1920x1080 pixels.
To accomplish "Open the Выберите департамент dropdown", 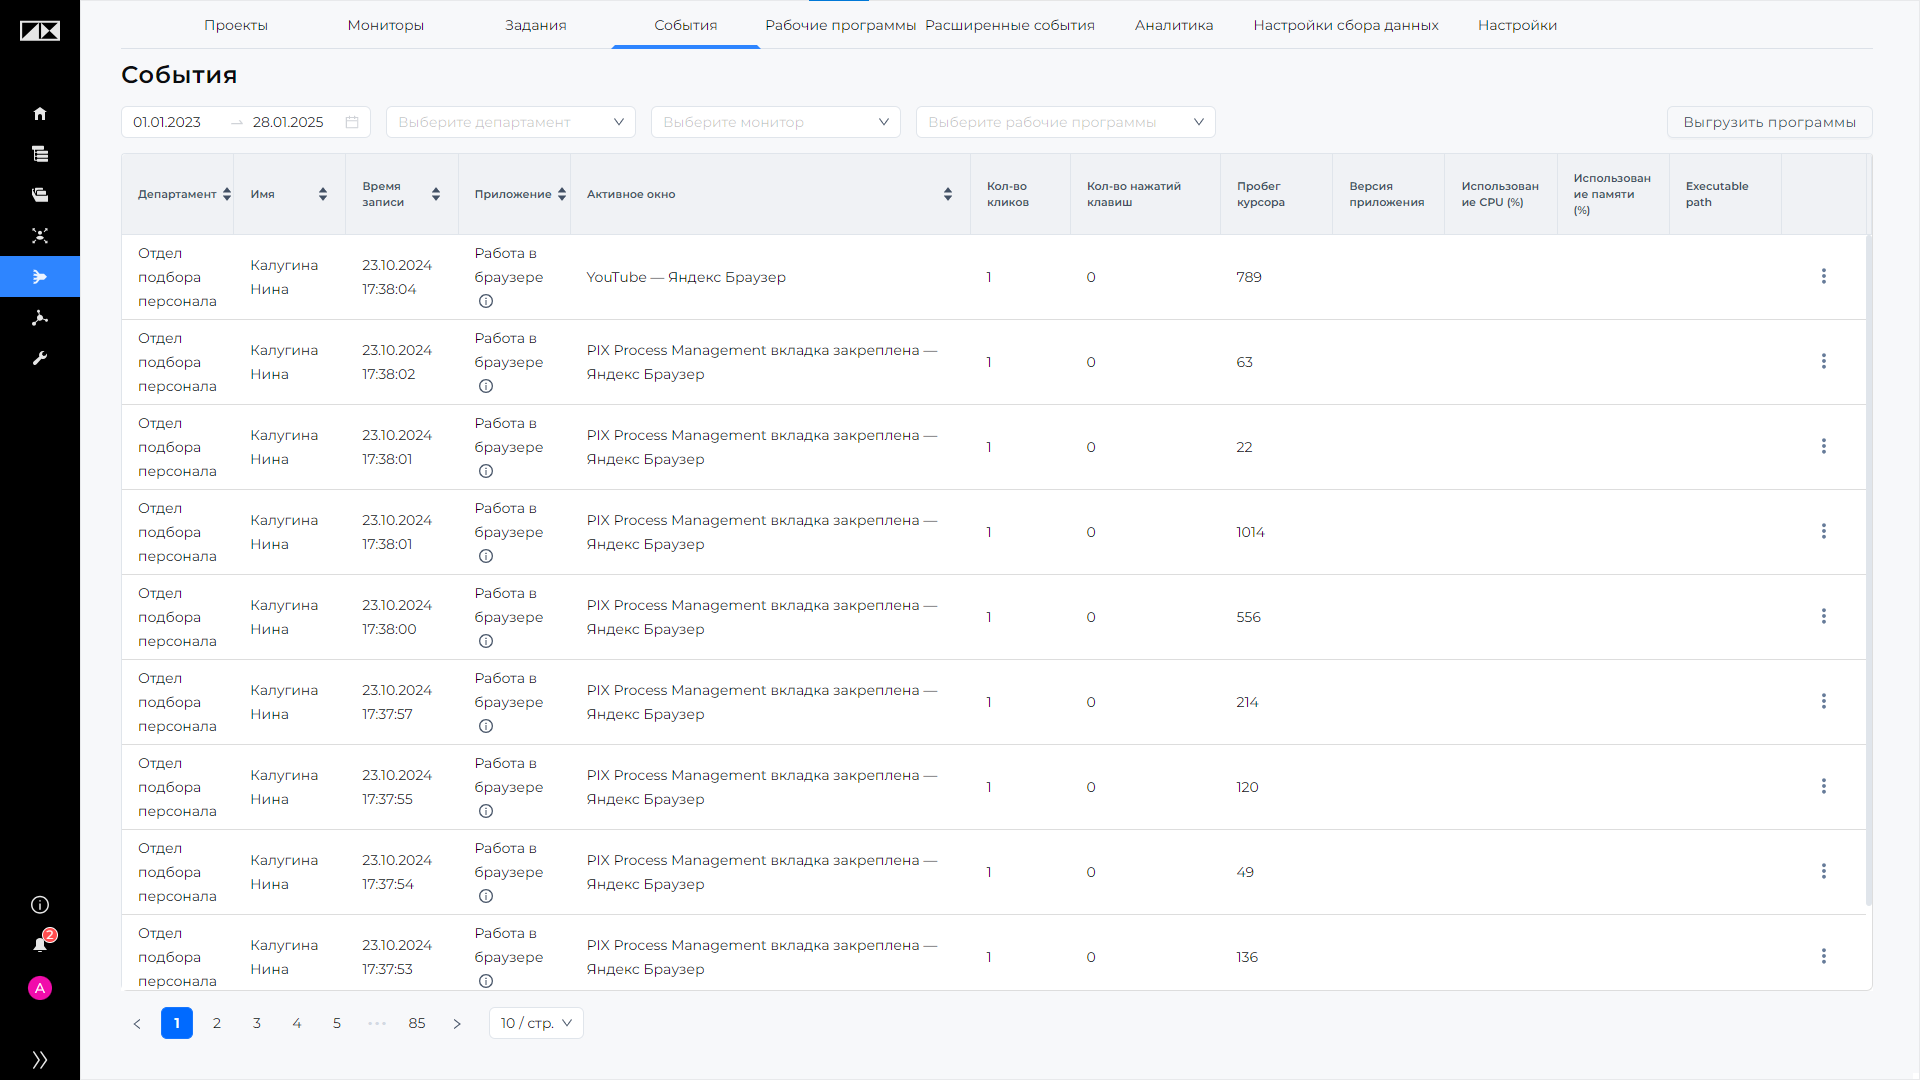I will pos(511,122).
